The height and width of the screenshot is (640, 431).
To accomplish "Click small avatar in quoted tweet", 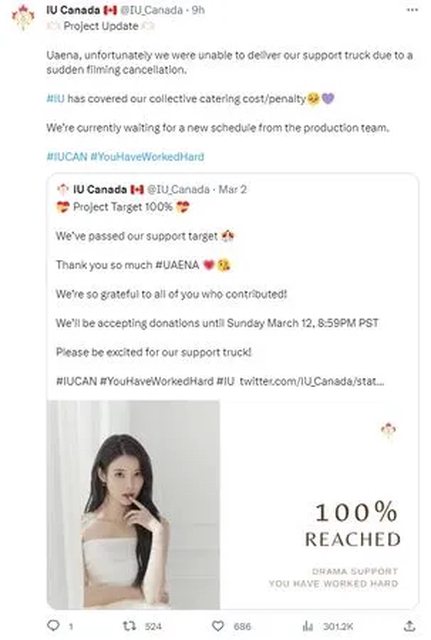I will click(x=63, y=189).
